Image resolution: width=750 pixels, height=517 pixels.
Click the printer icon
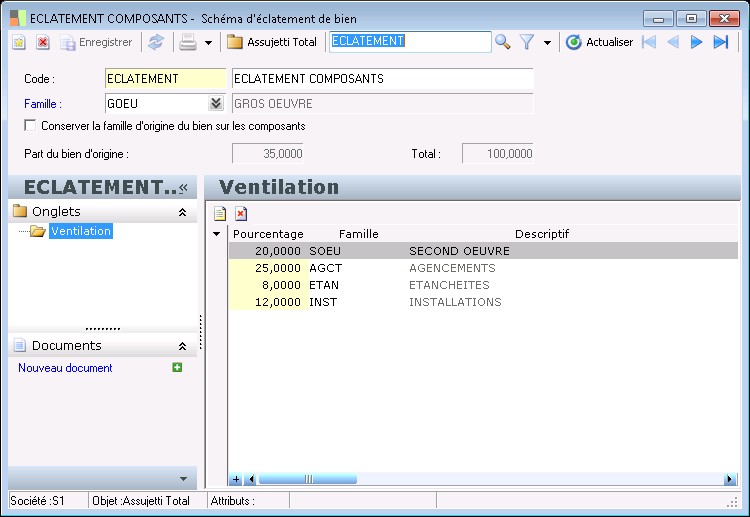pyautogui.click(x=188, y=43)
